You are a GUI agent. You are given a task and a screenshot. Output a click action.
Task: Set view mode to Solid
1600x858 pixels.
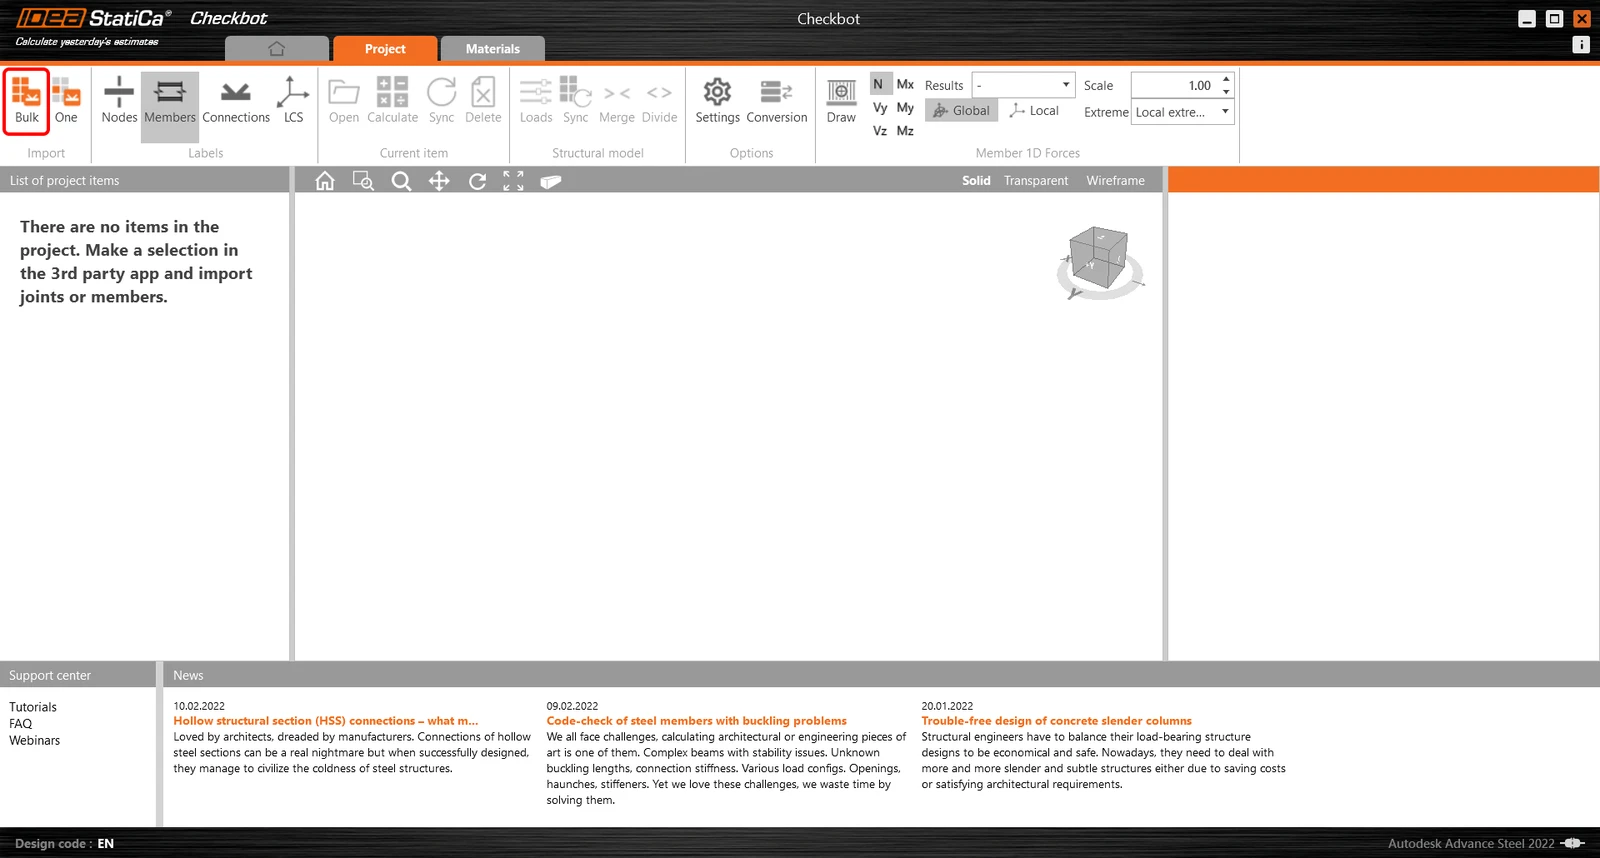976,181
